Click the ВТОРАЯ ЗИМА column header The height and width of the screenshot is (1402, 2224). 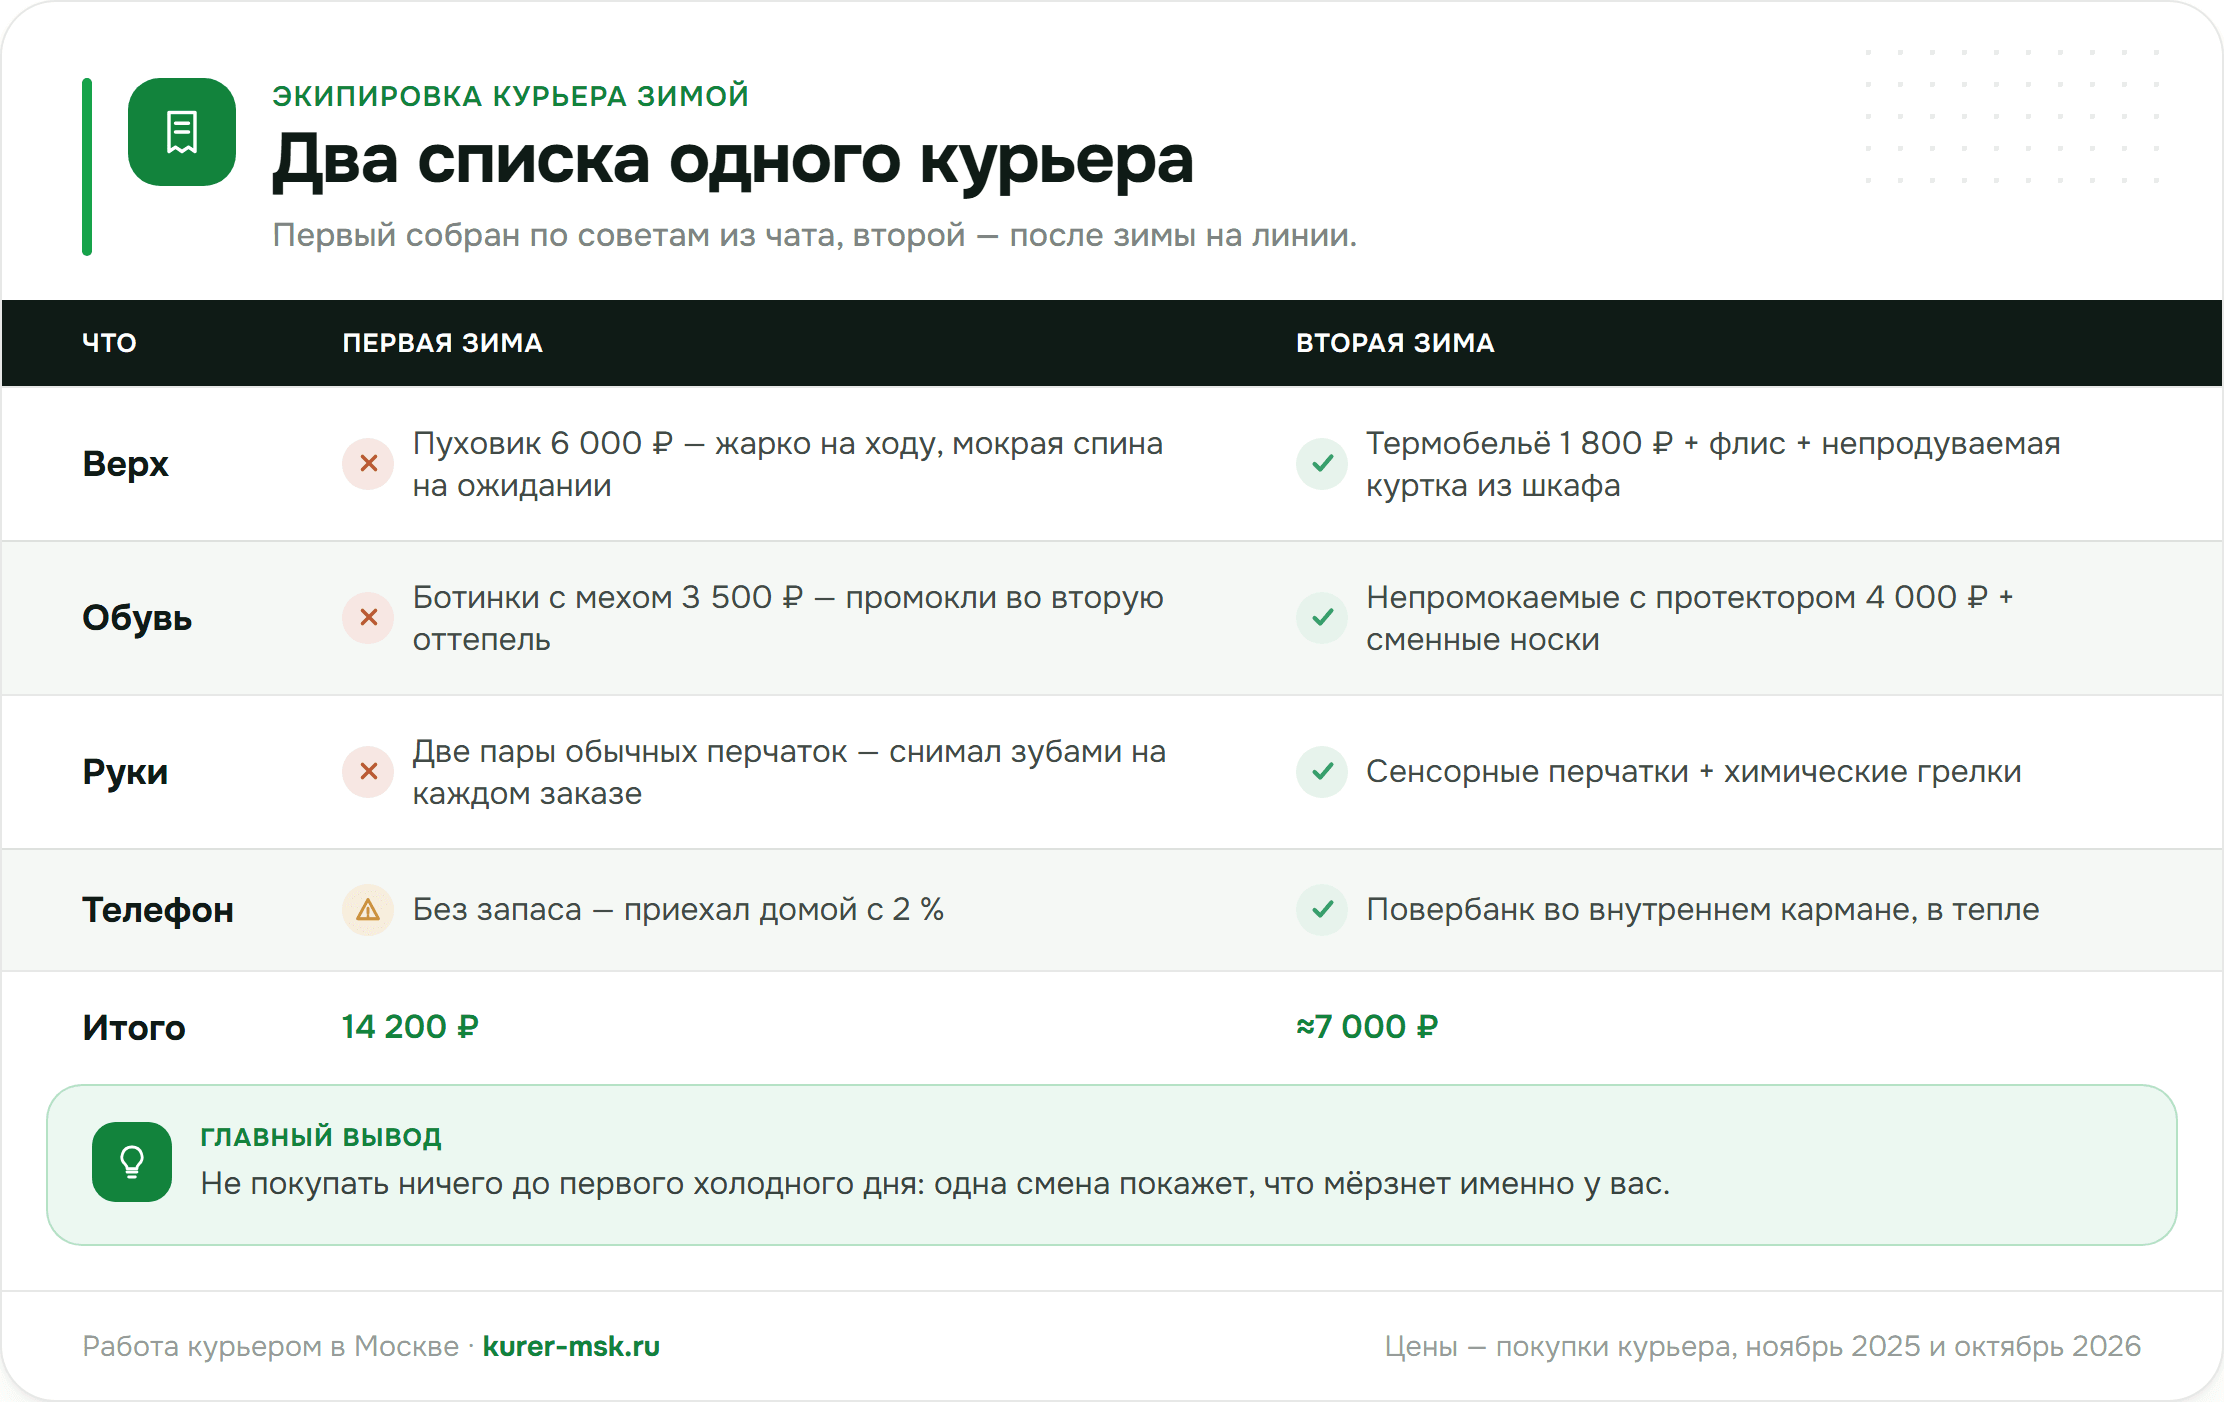click(1395, 343)
